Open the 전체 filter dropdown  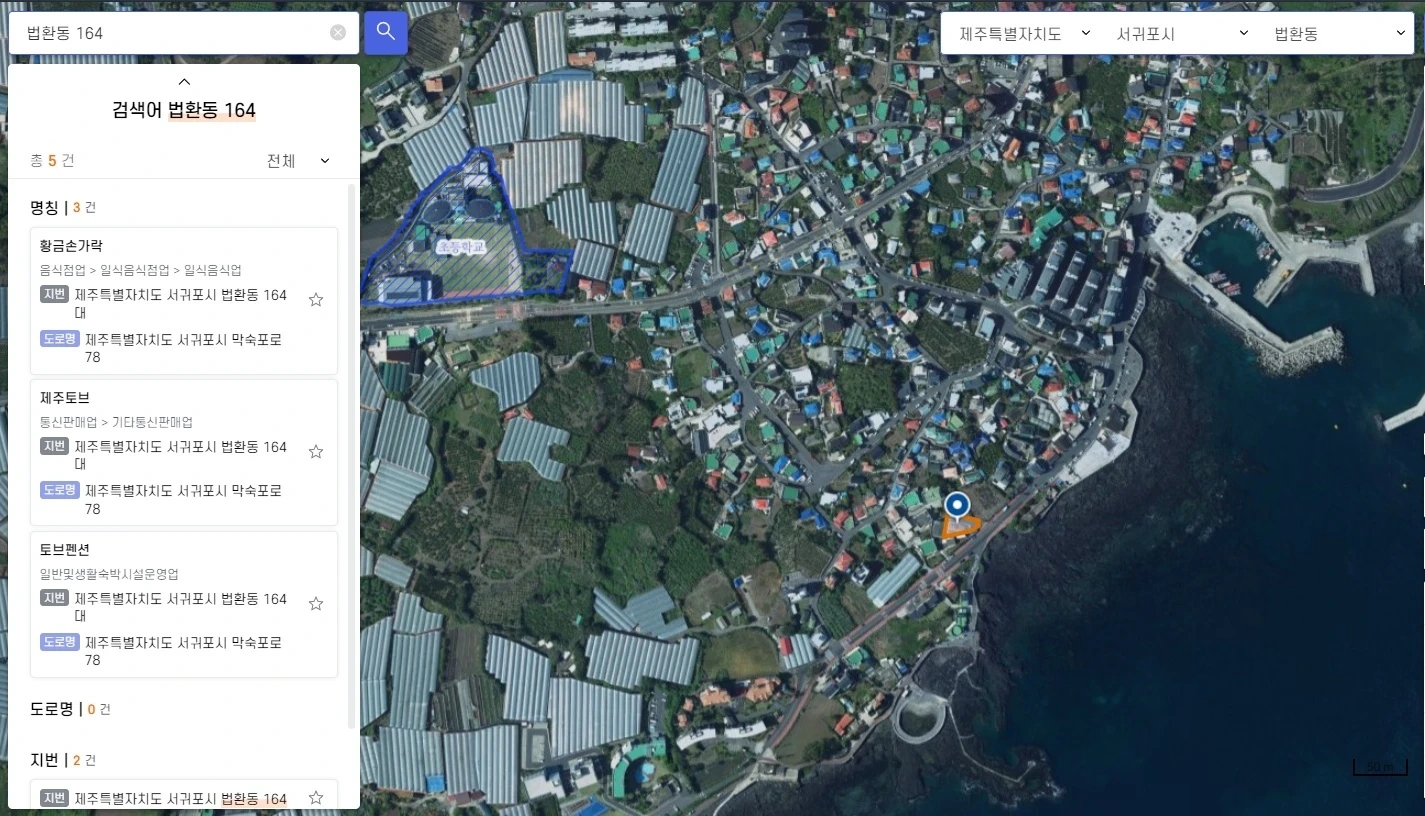[x=298, y=161]
